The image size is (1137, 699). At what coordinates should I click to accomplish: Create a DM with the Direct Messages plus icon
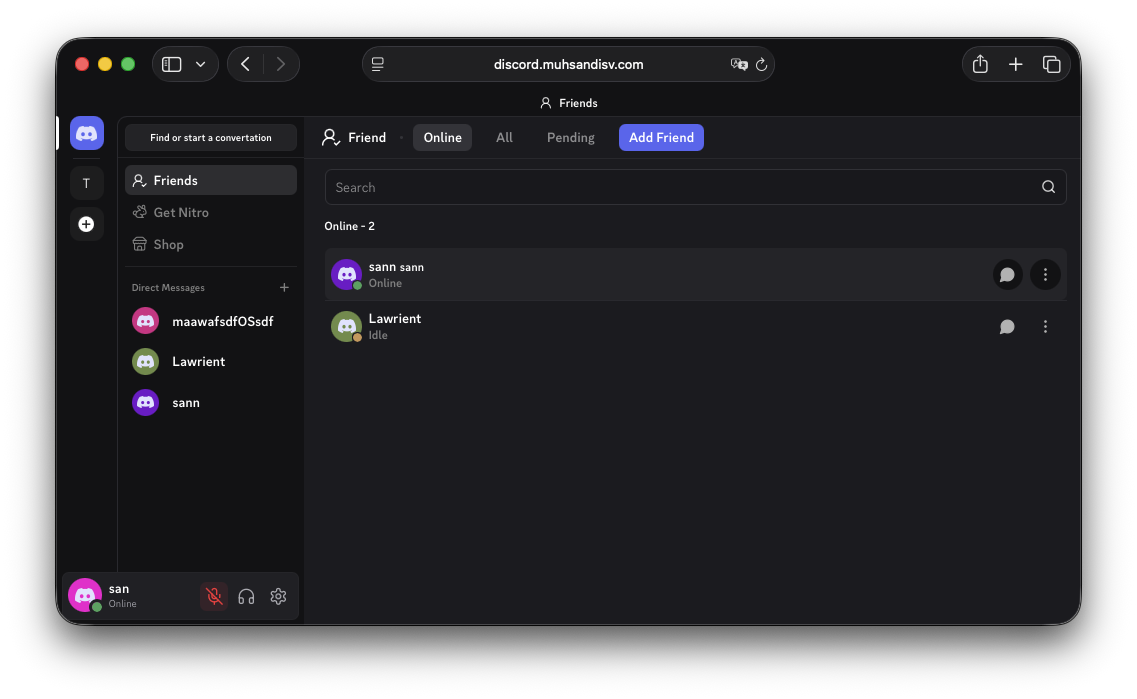(284, 287)
